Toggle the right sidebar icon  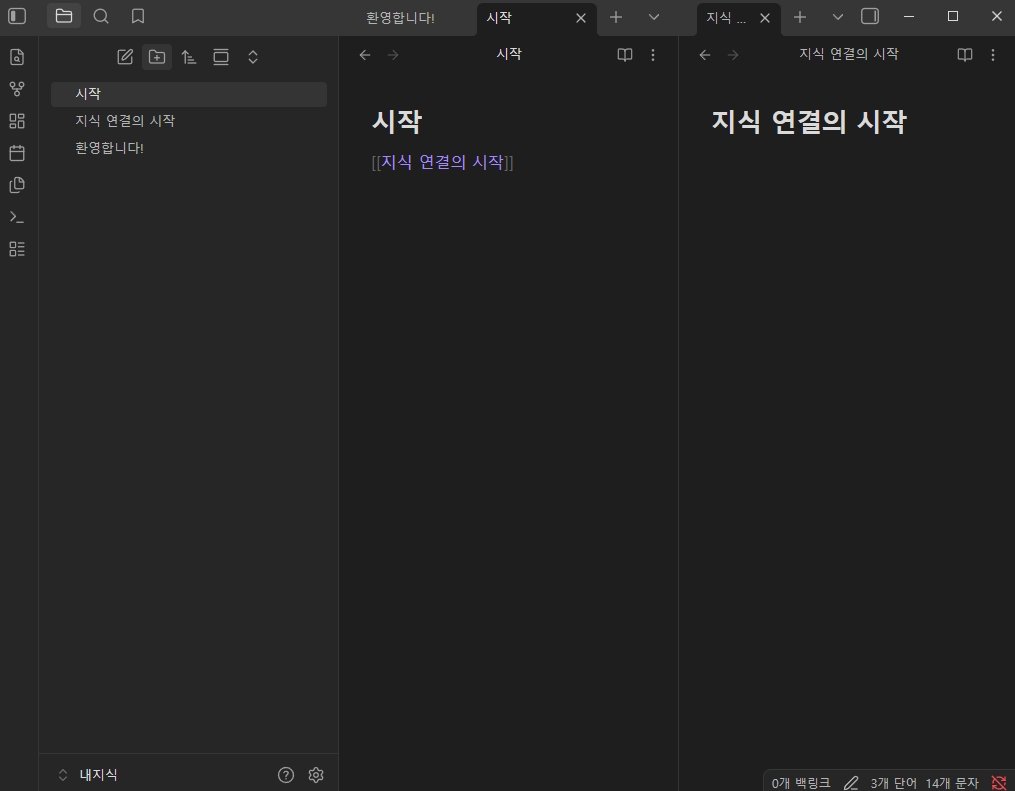point(870,16)
